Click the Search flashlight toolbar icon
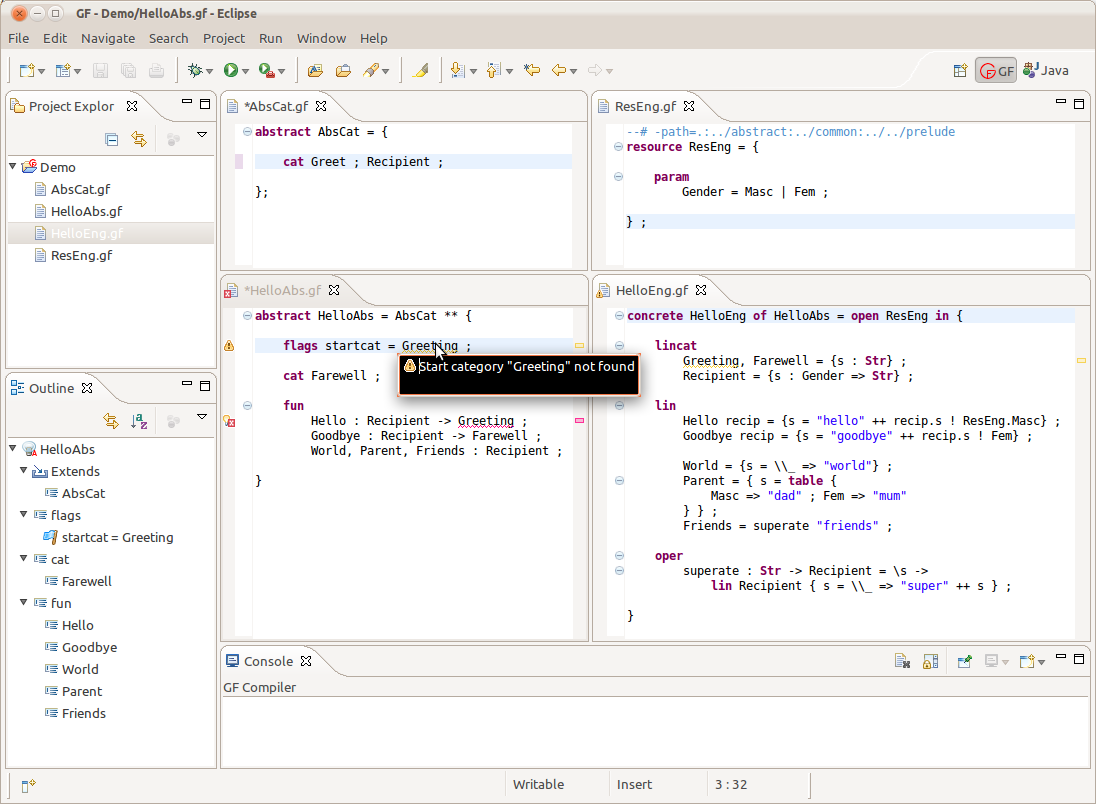Screen dimensions: 1096x804 click(371, 70)
